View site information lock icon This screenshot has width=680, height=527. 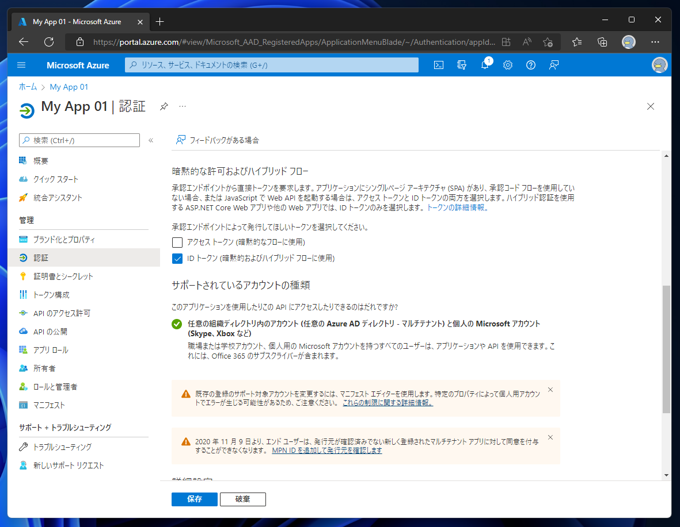[80, 42]
